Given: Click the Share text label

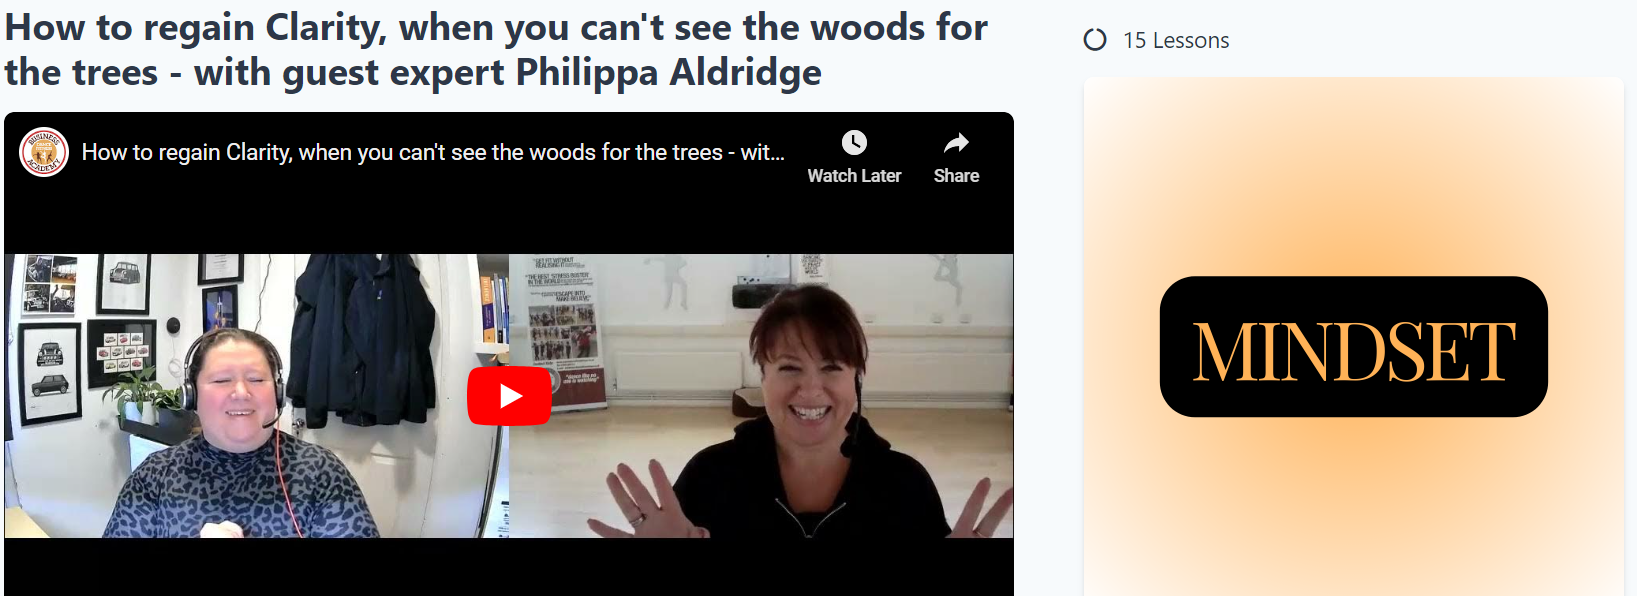Looking at the screenshot, I should (956, 176).
